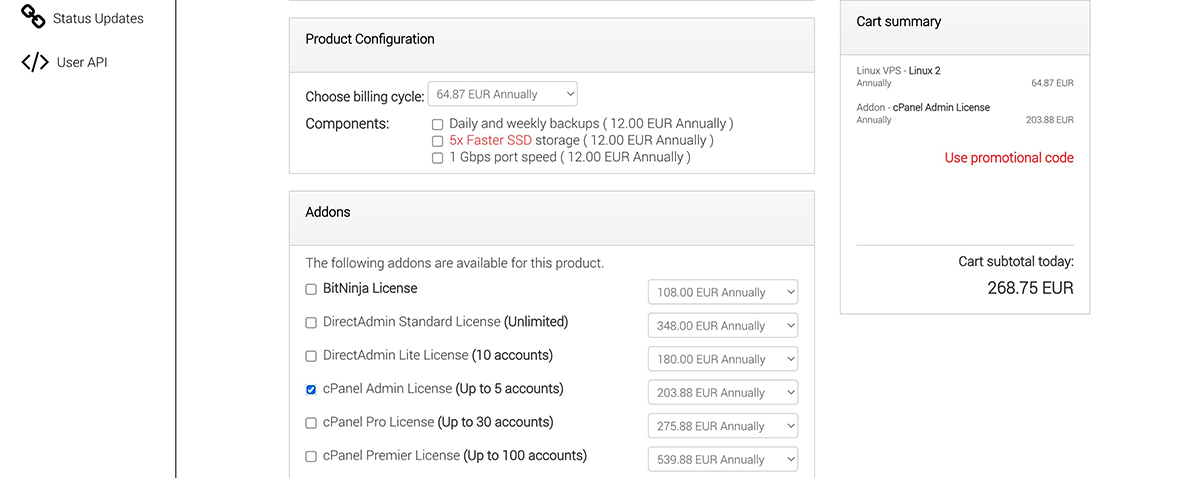The height and width of the screenshot is (478, 1201).
Task: Check the BitNinja License addon
Action: pos(311,289)
